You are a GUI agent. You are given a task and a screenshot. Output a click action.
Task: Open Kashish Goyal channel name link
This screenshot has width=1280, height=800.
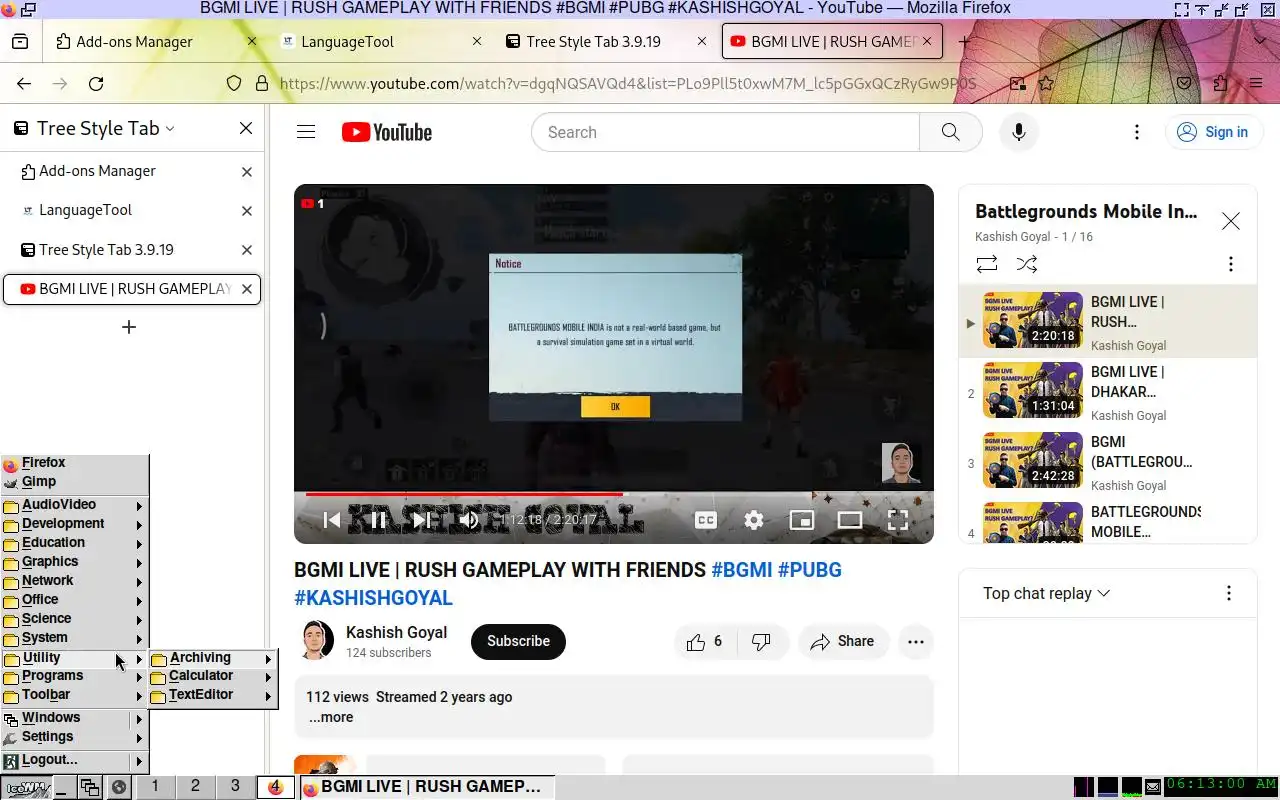[x=396, y=632]
